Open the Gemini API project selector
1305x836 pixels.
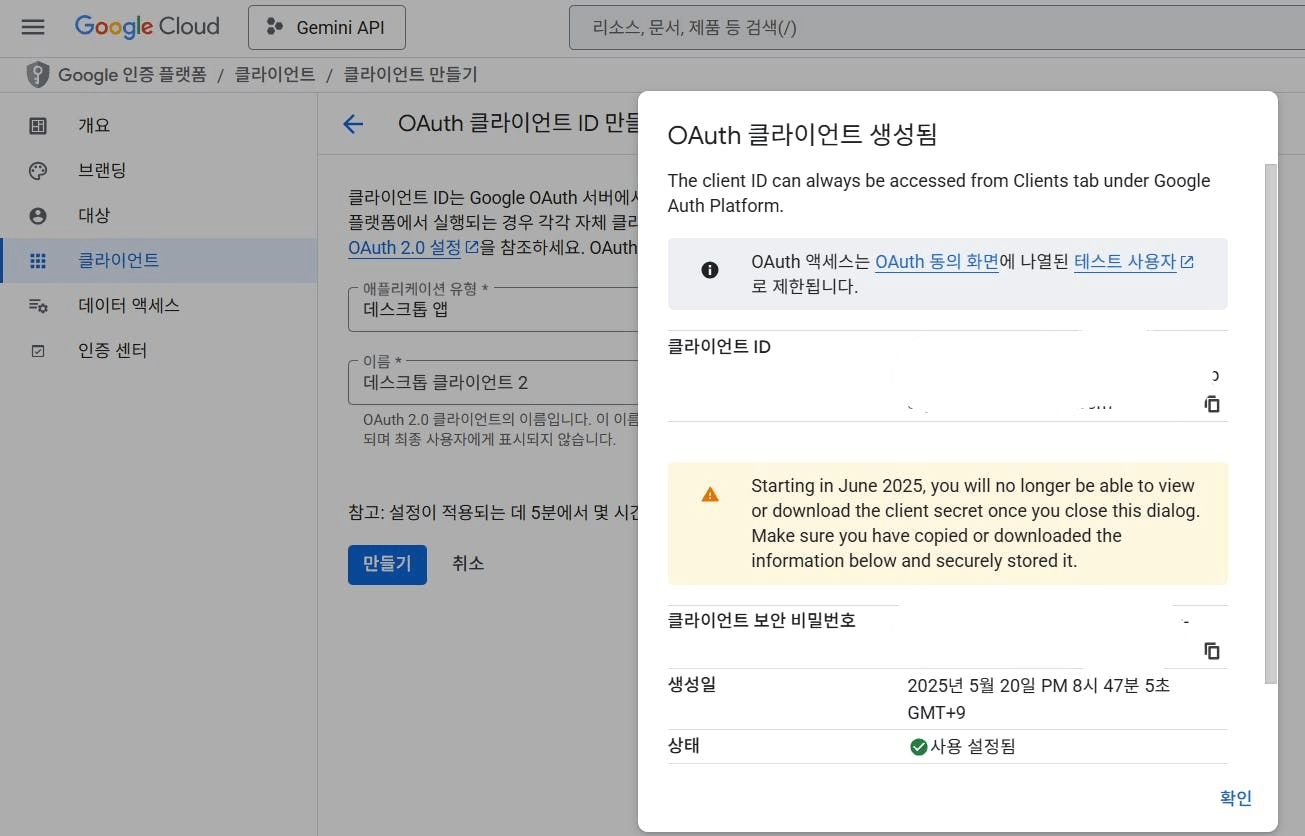pyautogui.click(x=327, y=27)
